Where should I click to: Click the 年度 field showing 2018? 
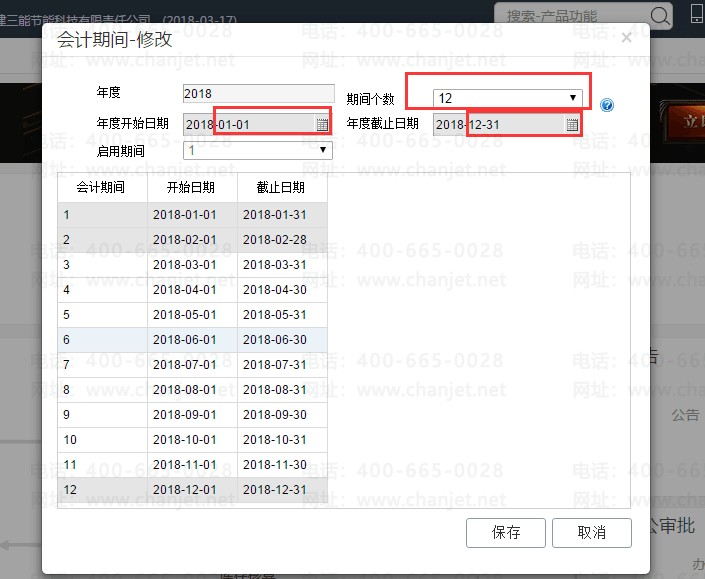tap(259, 94)
